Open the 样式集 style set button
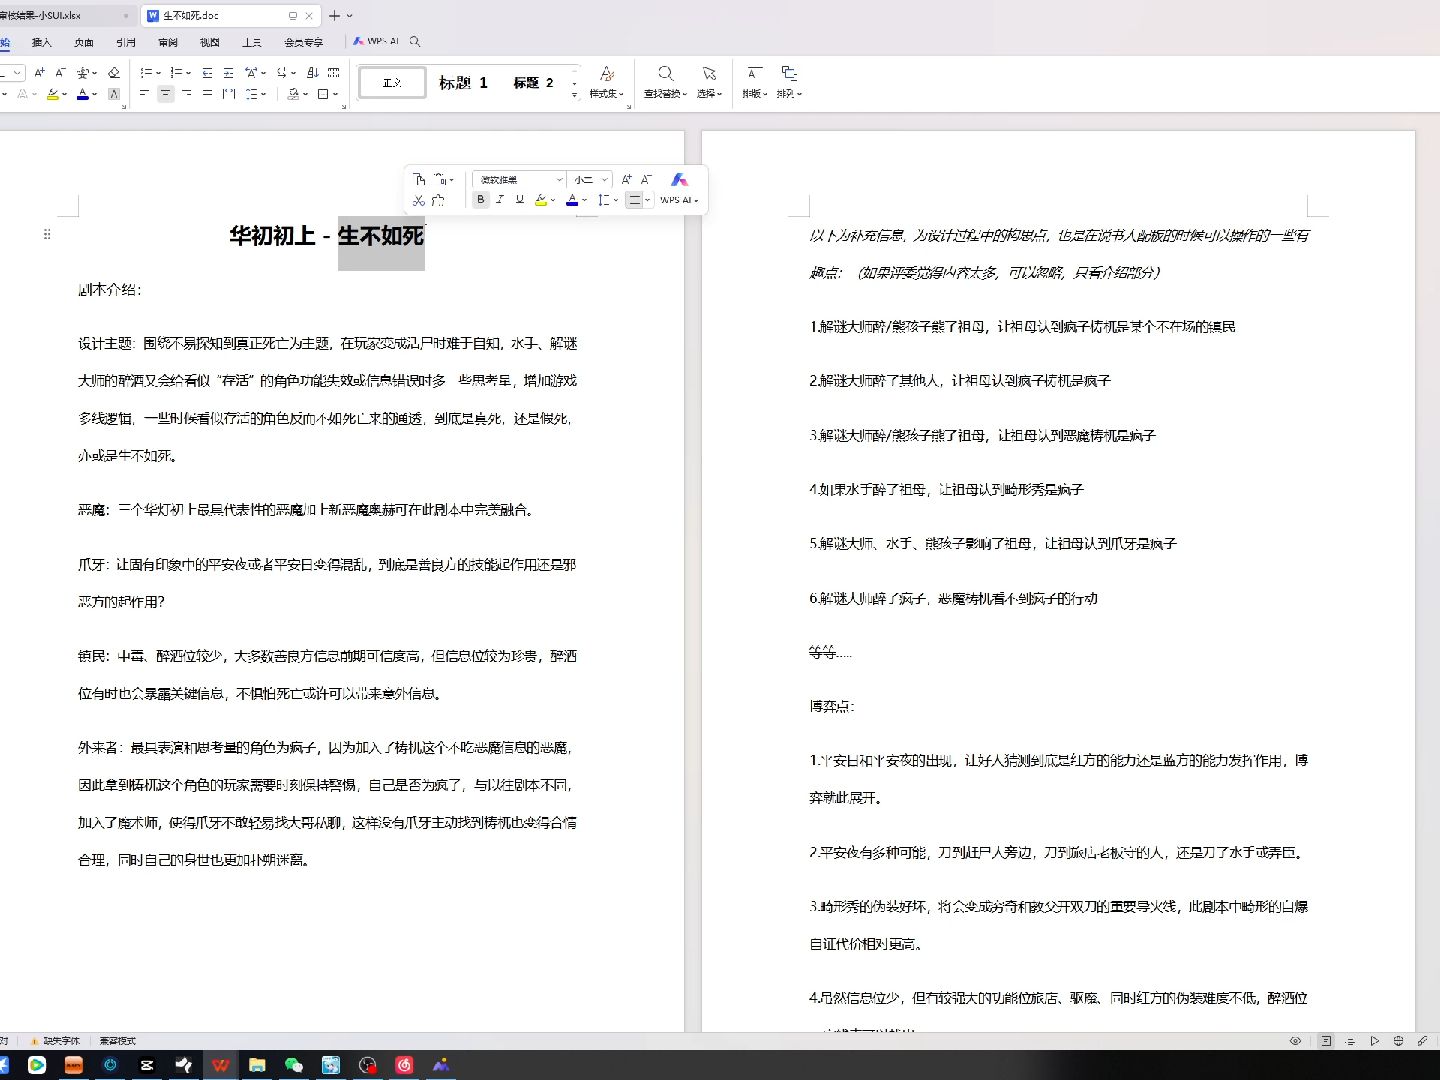Image resolution: width=1440 pixels, height=1080 pixels. click(606, 82)
